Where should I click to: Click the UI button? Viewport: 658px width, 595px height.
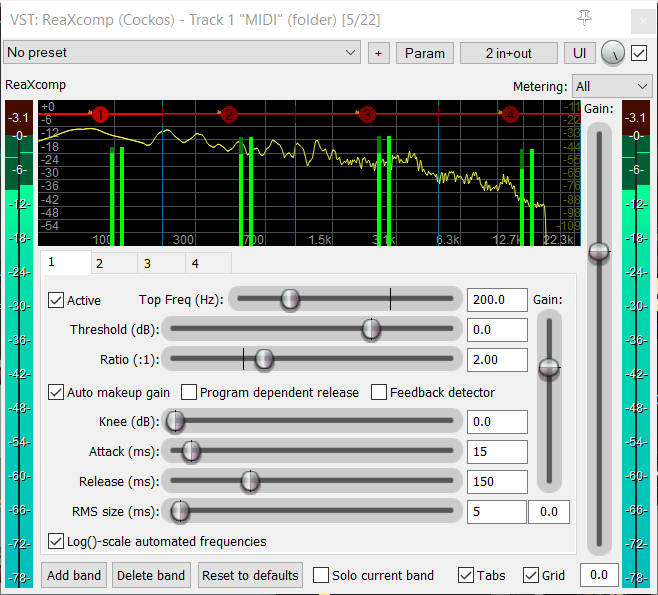[580, 53]
